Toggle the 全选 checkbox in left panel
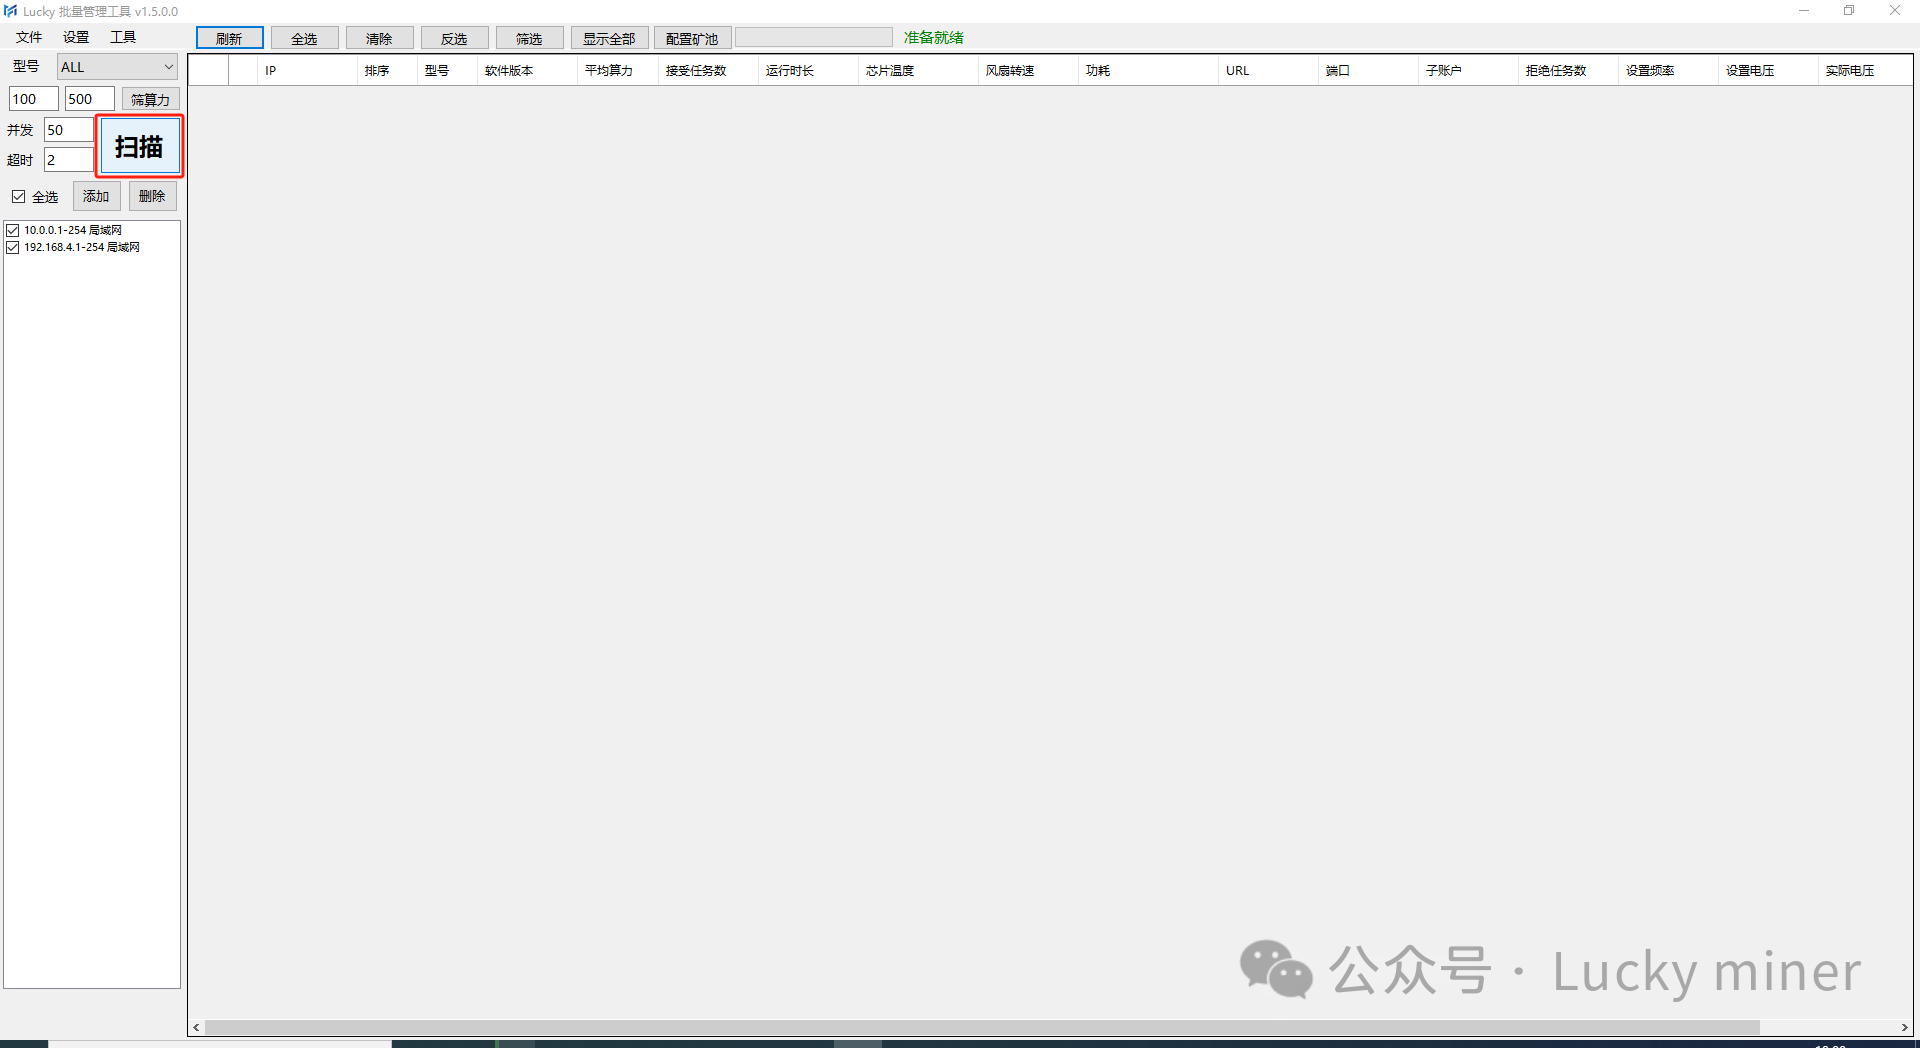This screenshot has height=1048, width=1920. pos(19,197)
